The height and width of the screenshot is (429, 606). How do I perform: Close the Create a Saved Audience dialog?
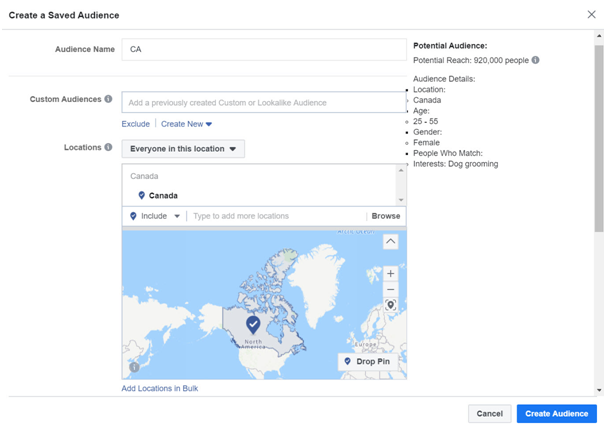pos(591,15)
